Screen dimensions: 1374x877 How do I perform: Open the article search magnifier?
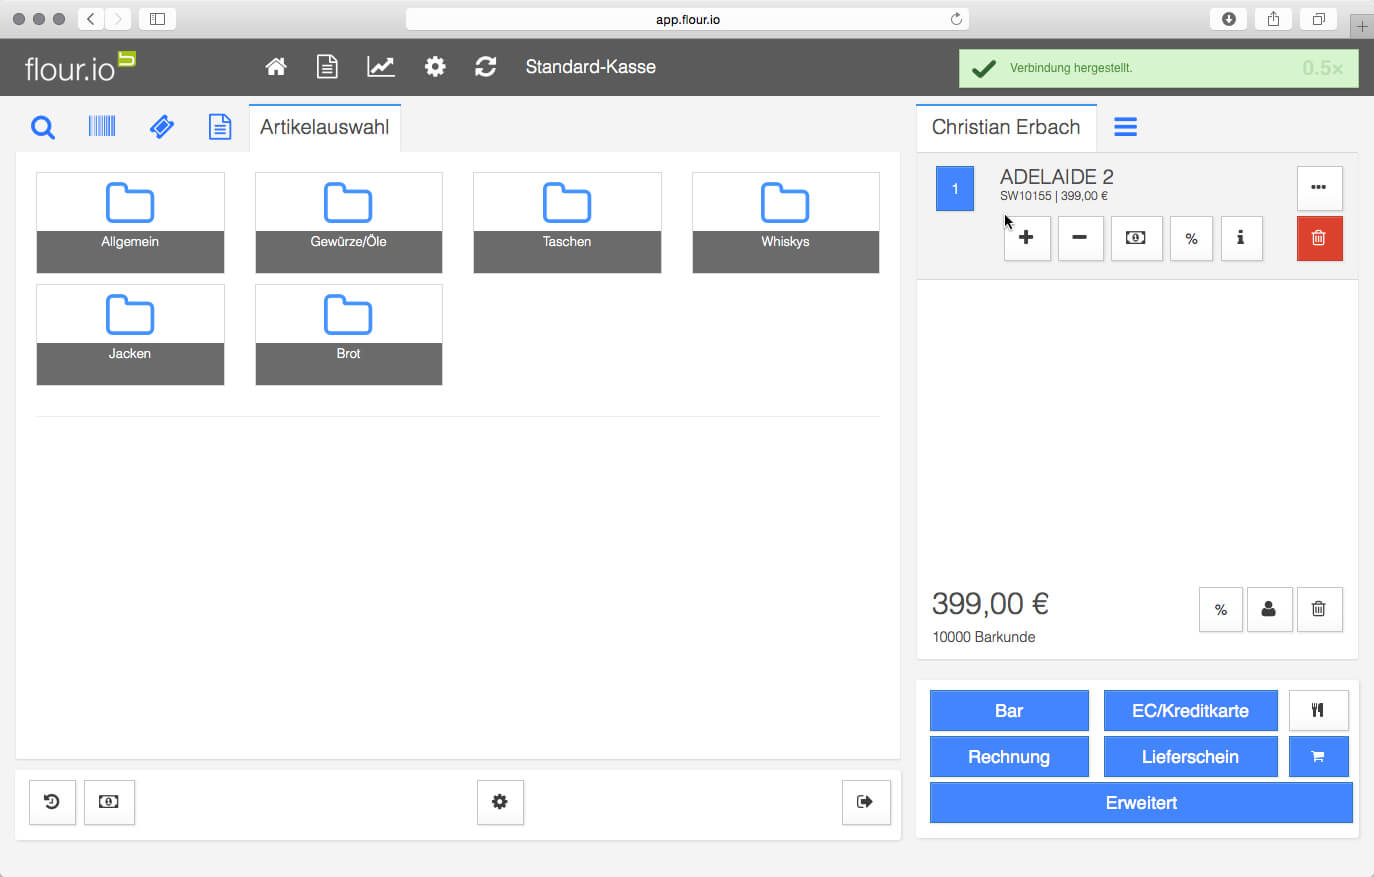tap(43, 127)
